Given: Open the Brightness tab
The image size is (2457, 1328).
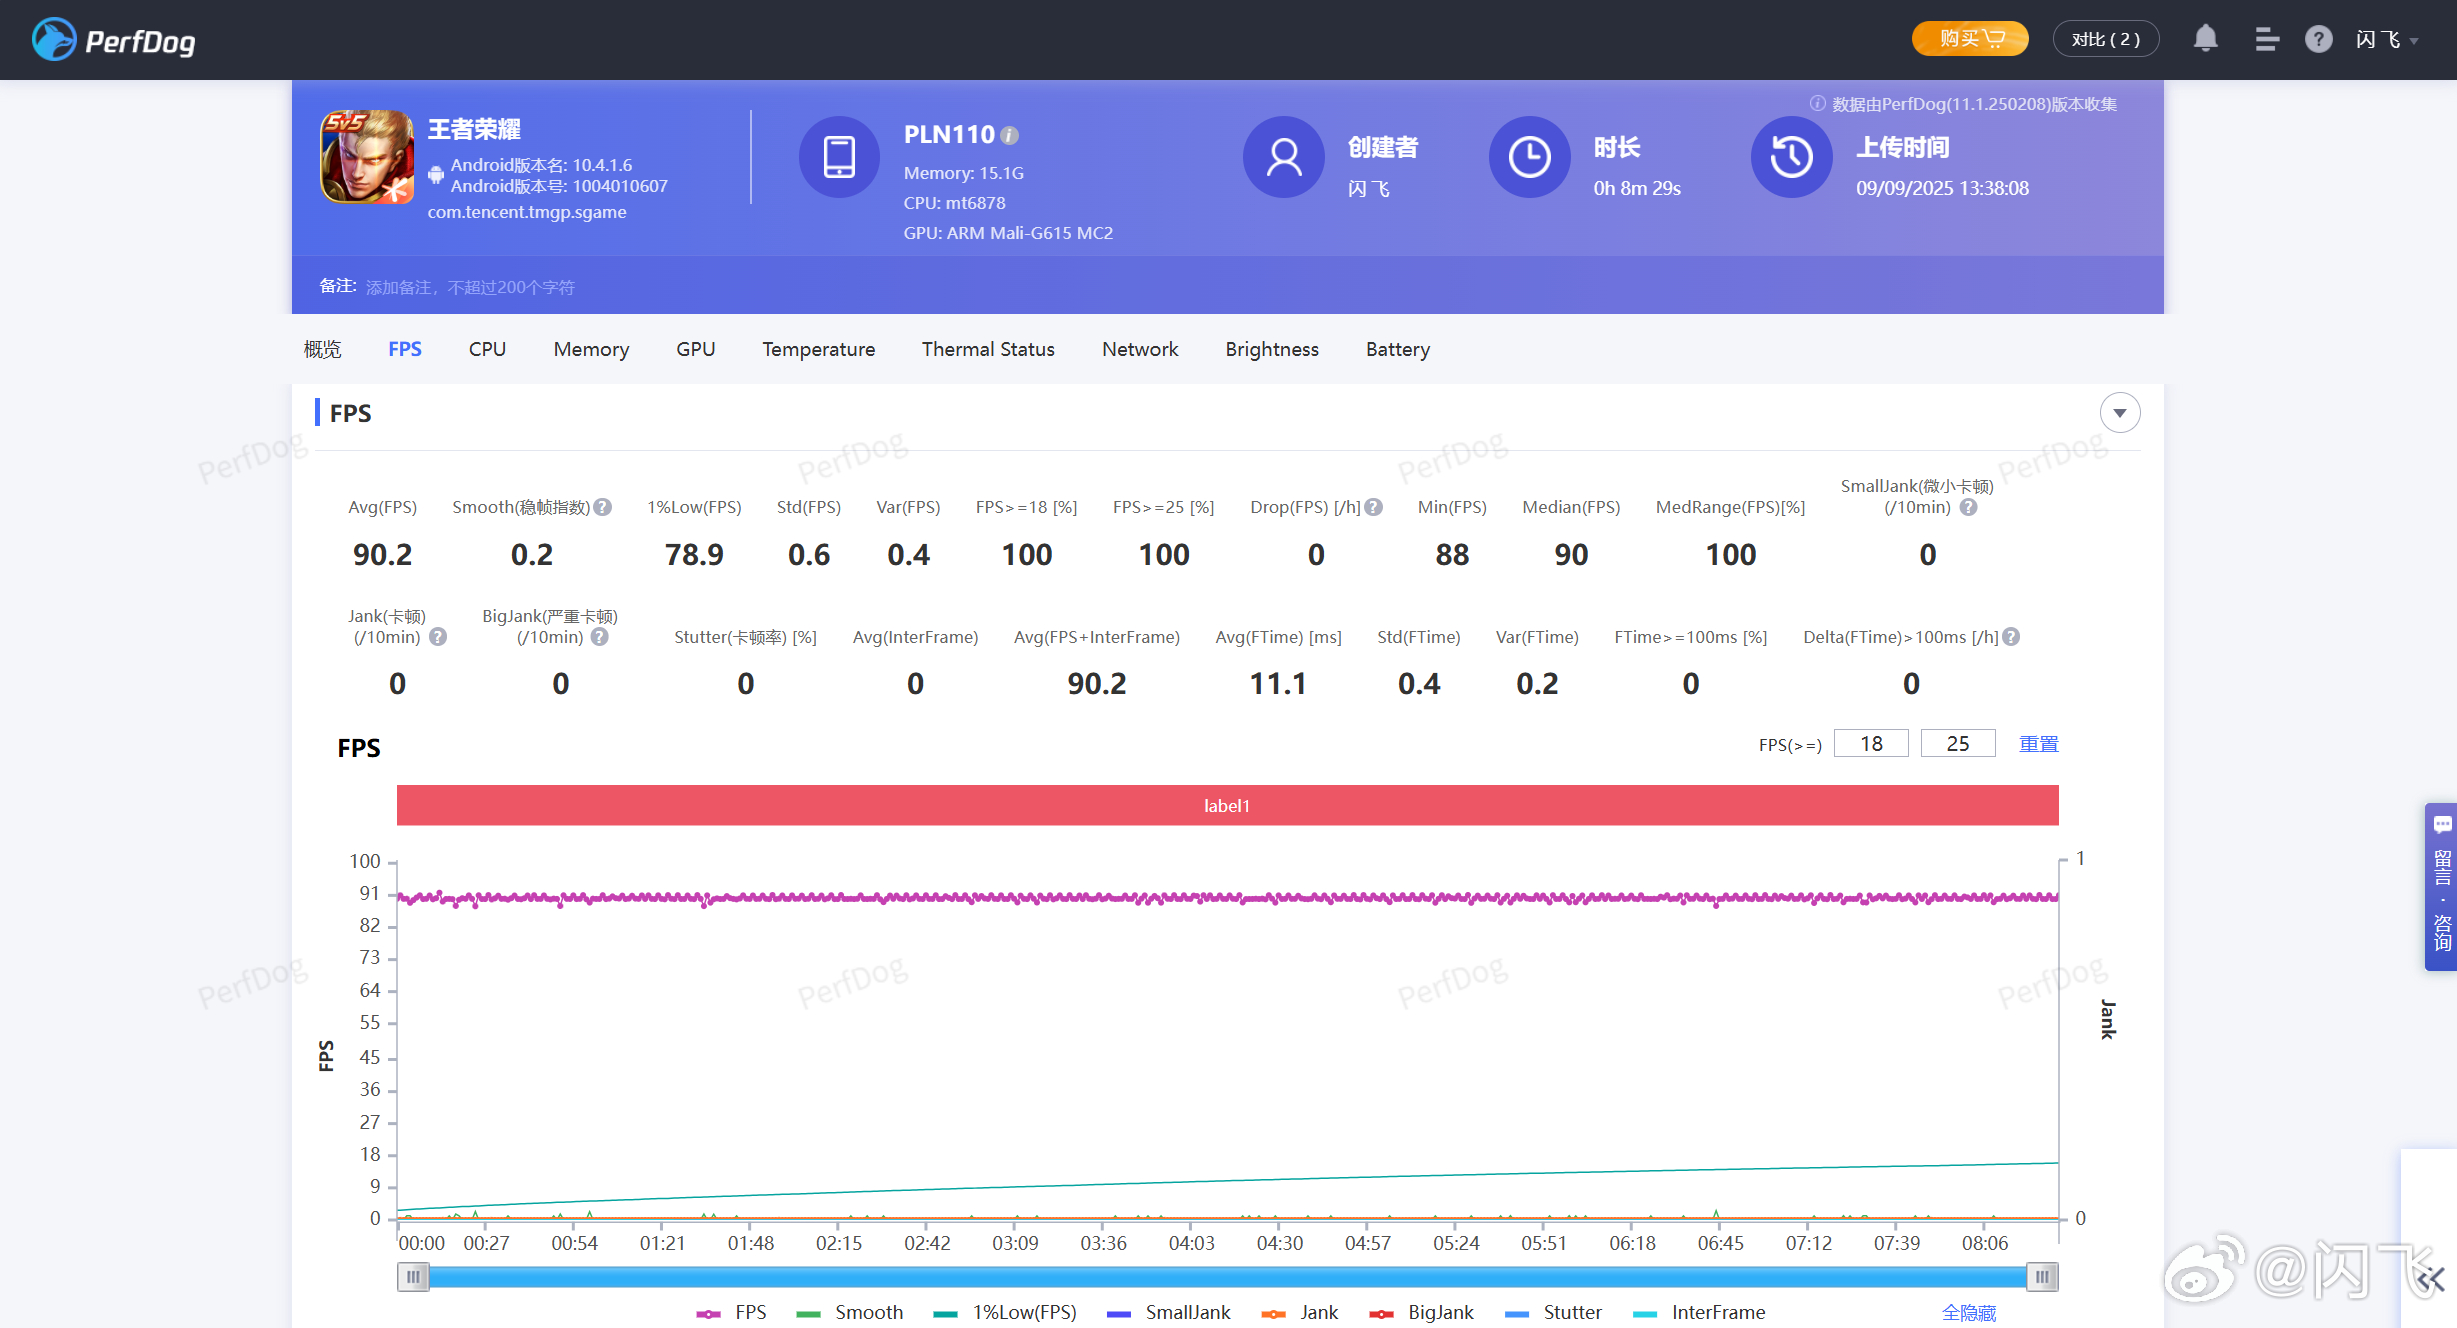Looking at the screenshot, I should tap(1272, 349).
